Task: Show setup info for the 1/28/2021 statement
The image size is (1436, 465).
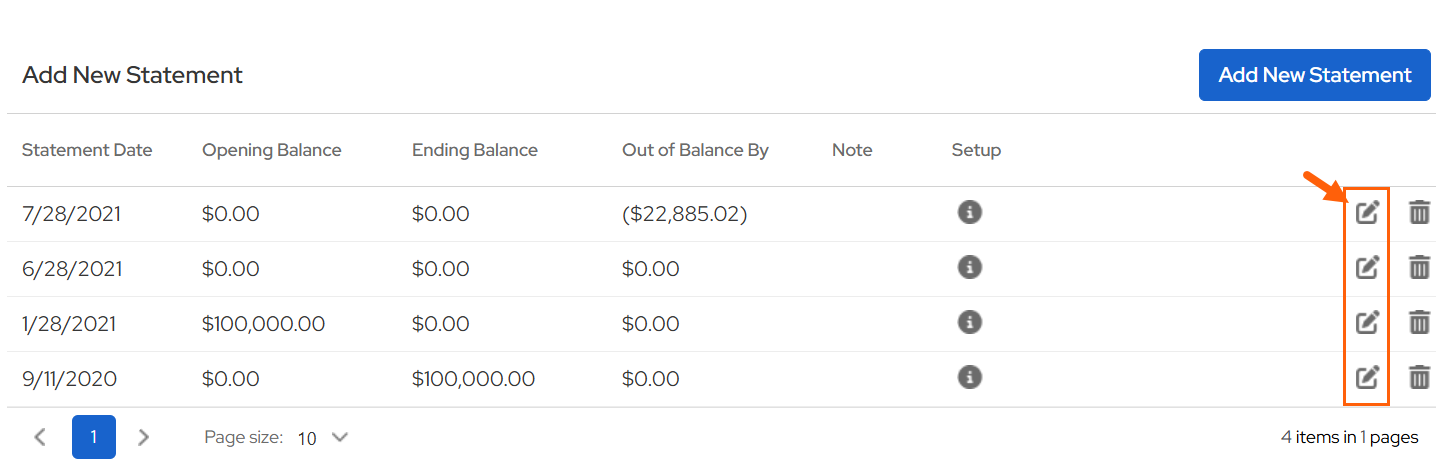Action: tap(969, 322)
